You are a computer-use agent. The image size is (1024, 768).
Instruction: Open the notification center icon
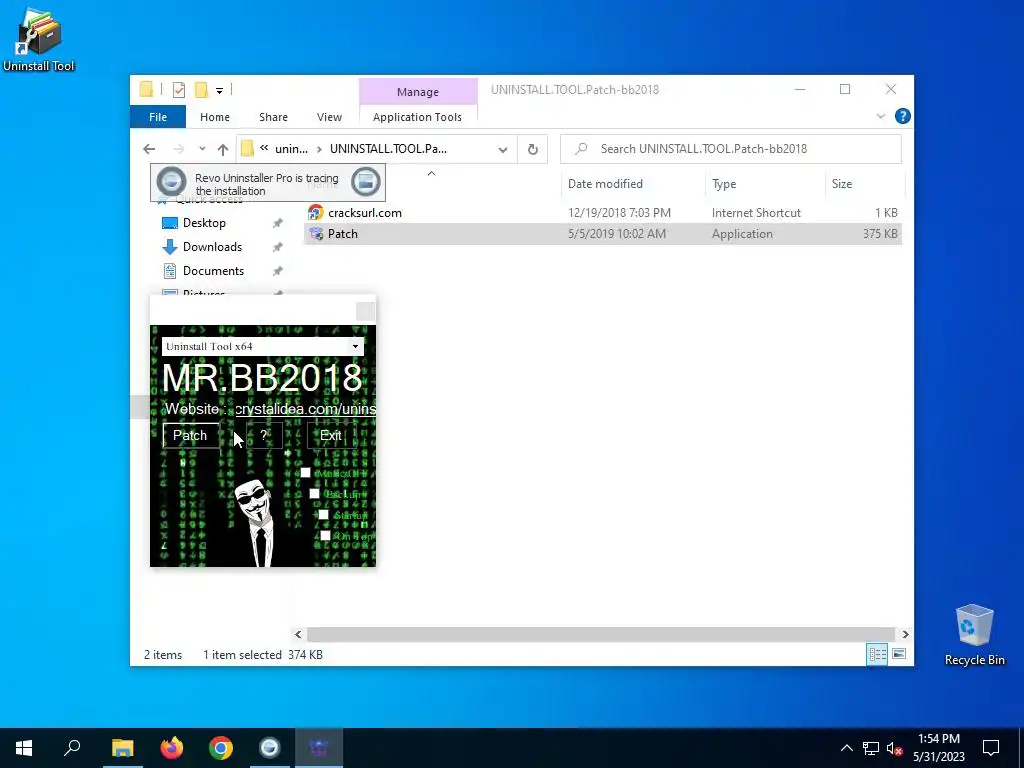tap(991, 748)
